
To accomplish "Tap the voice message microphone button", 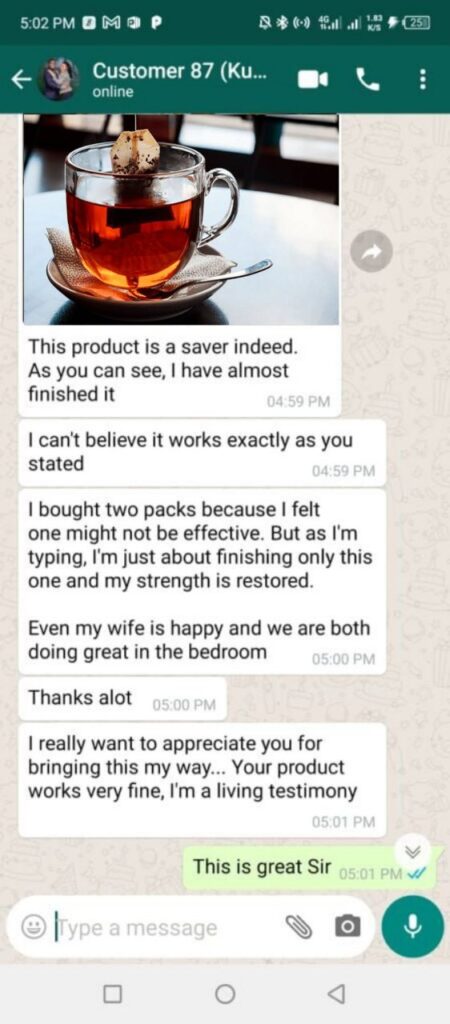I will (x=413, y=926).
